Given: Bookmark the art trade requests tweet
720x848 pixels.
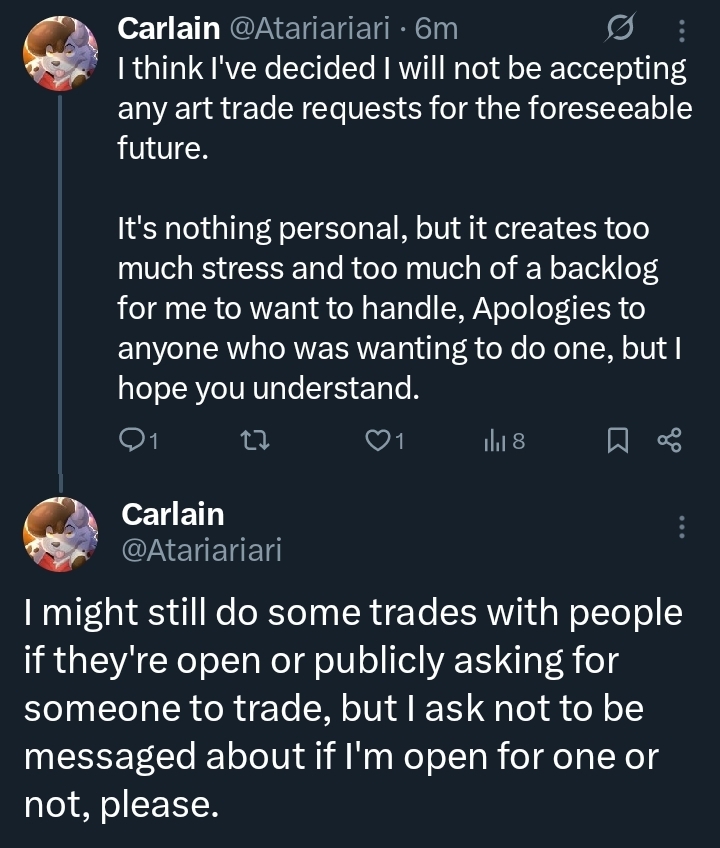Looking at the screenshot, I should (619, 439).
